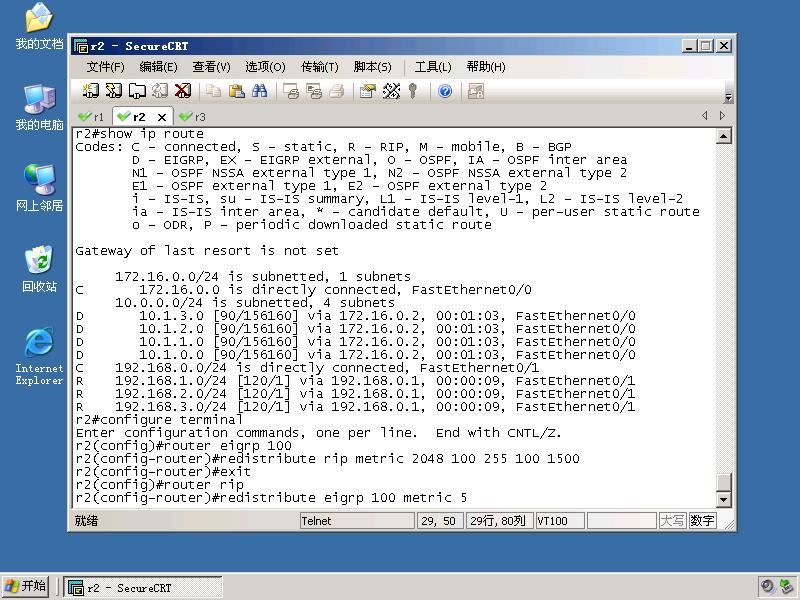Click the 就绪 status text
The image size is (800, 600).
click(x=86, y=521)
